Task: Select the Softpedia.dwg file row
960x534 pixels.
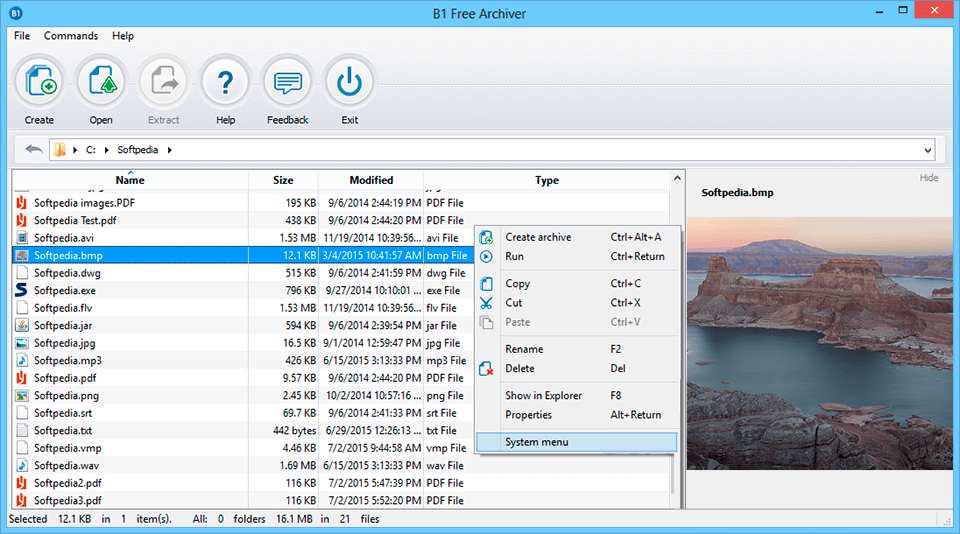Action: [242, 273]
